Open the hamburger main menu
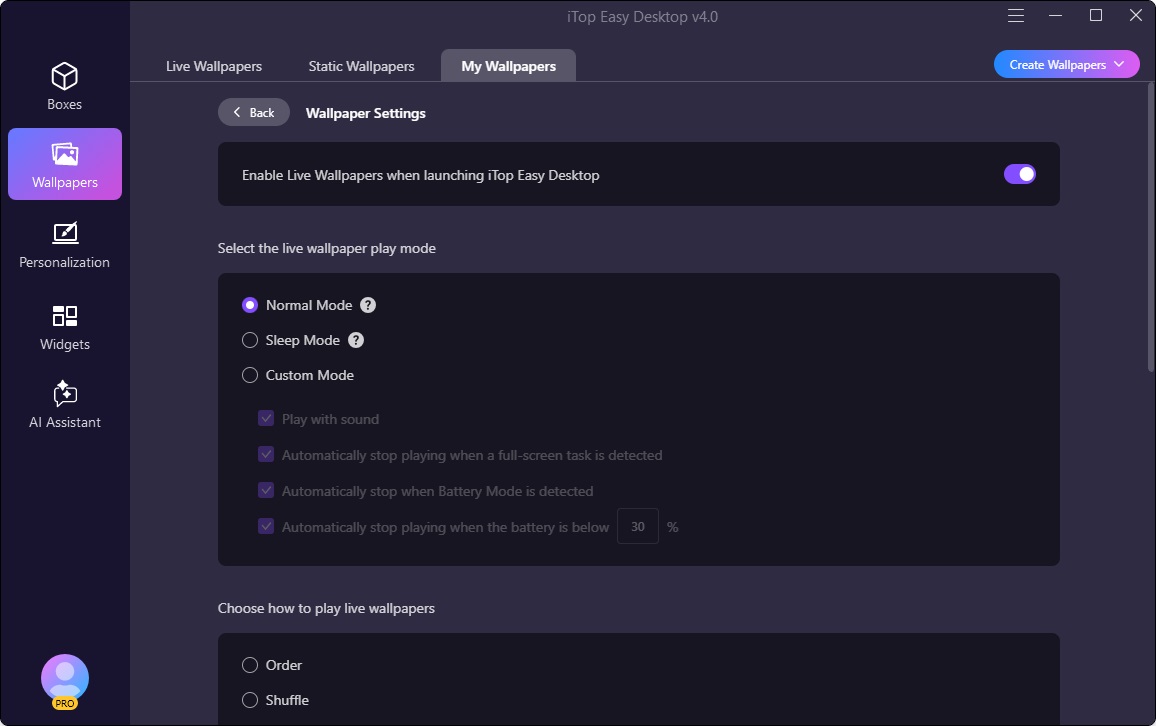Image resolution: width=1156 pixels, height=726 pixels. (x=1016, y=16)
